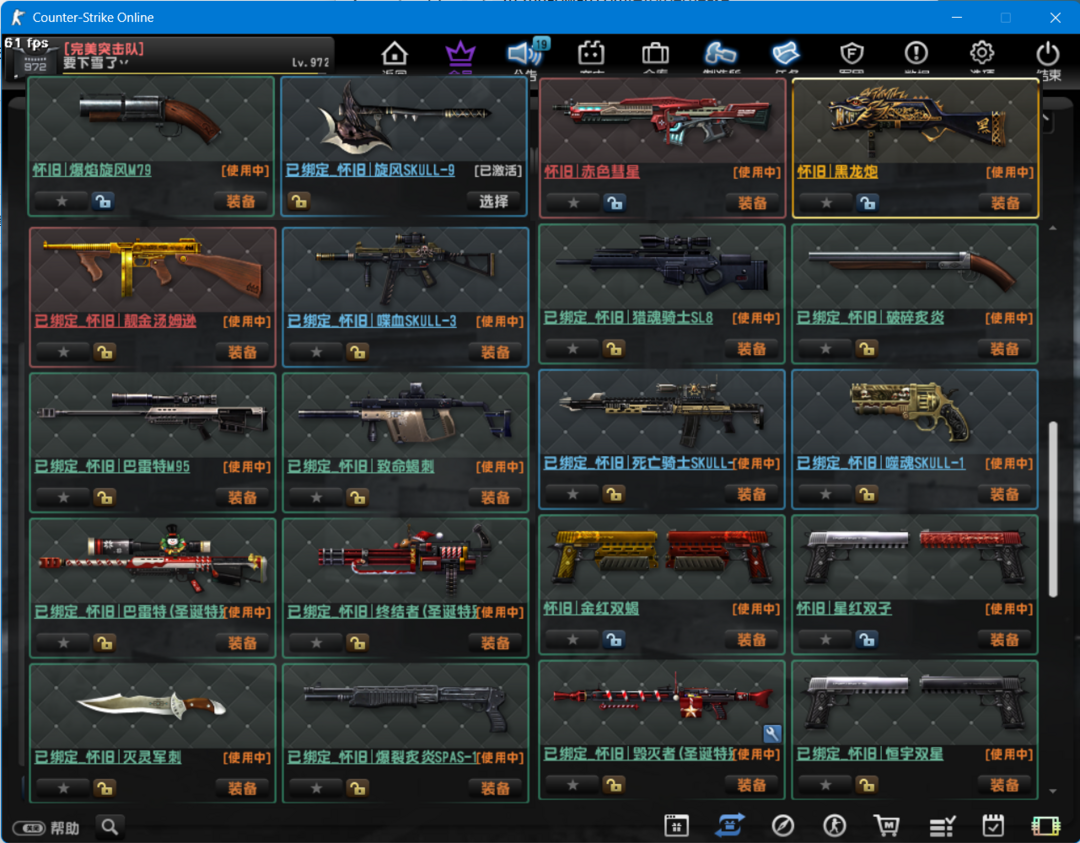Open the calendar event icon in top bar

(x=591, y=53)
